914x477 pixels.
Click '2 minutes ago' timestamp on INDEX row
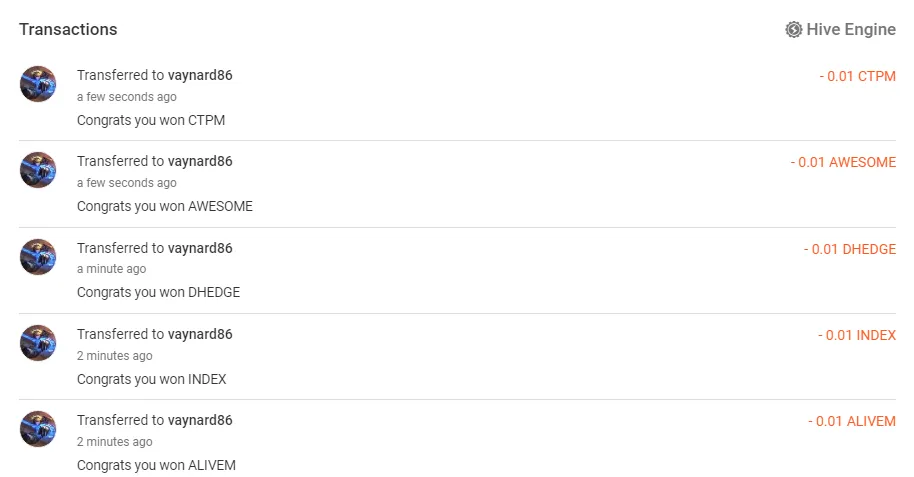pos(115,356)
